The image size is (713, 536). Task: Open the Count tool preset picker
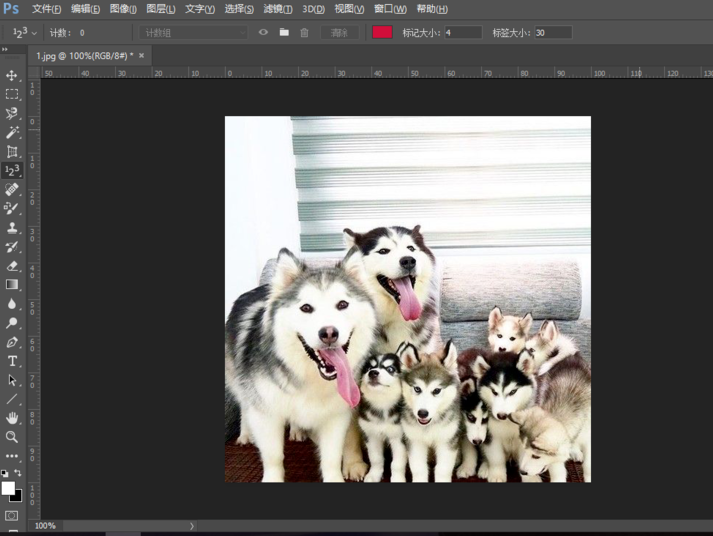[x=24, y=33]
